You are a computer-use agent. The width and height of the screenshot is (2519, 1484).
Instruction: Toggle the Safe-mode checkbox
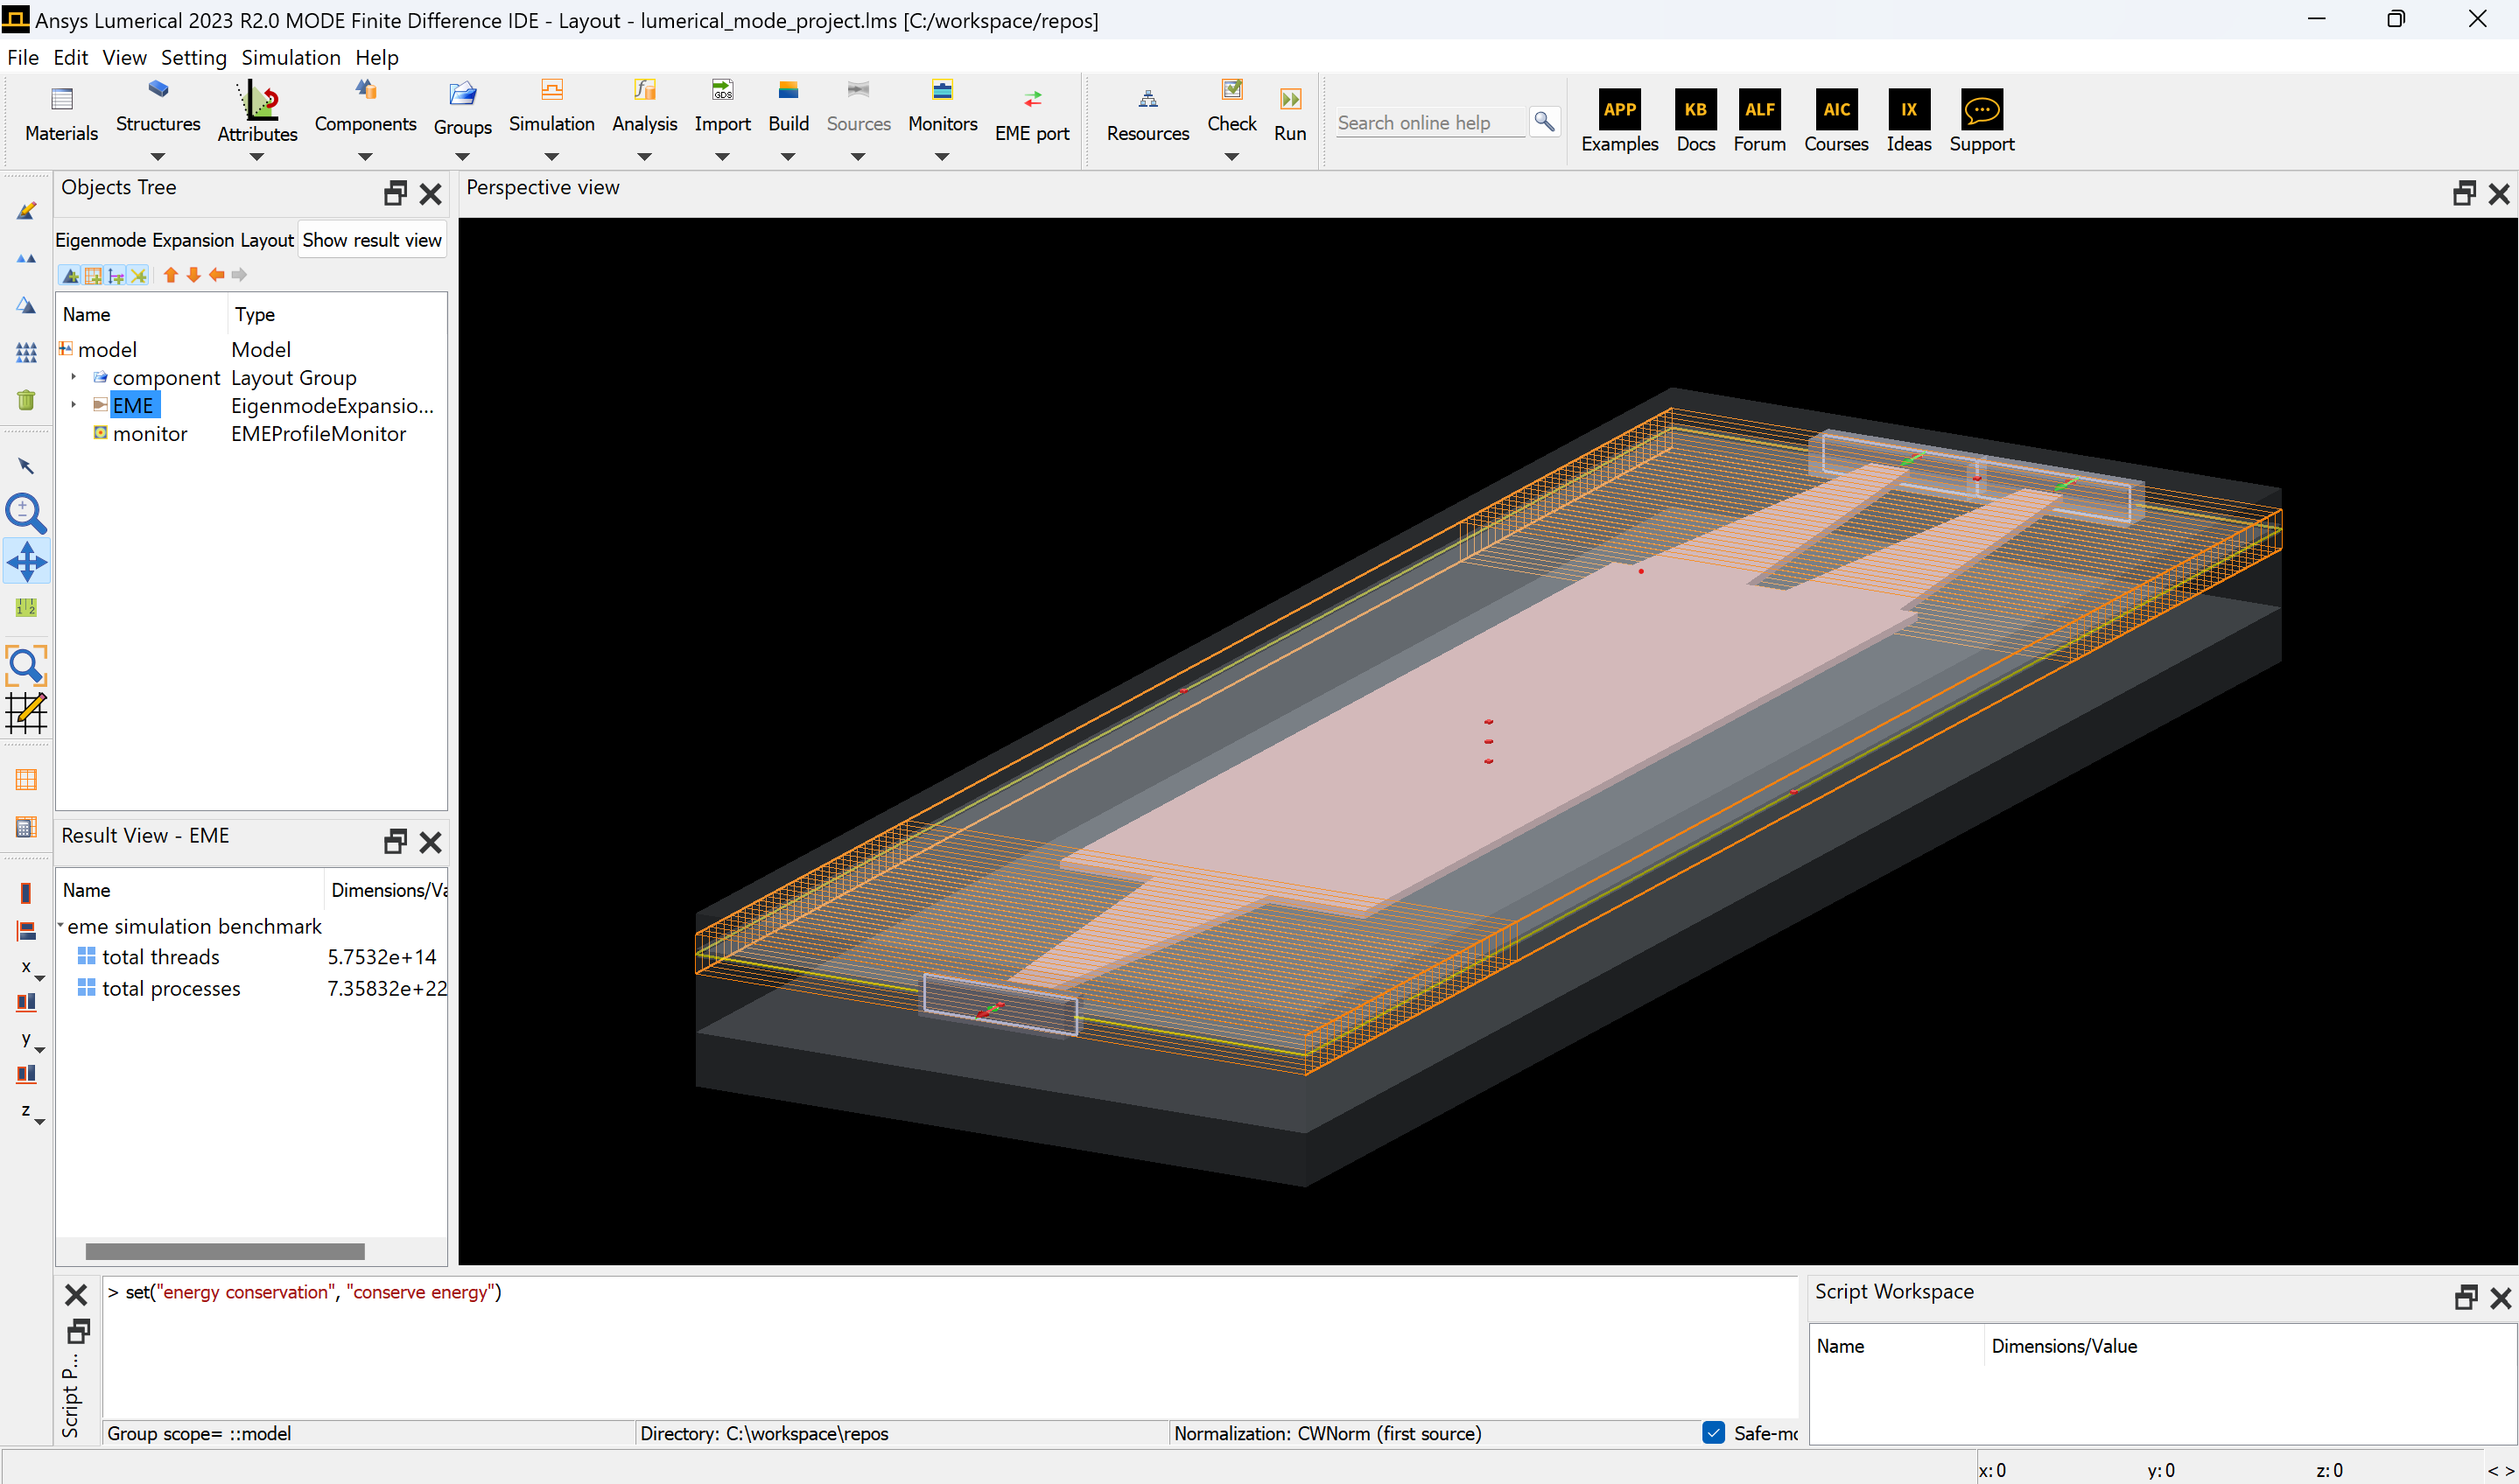click(x=1713, y=1432)
